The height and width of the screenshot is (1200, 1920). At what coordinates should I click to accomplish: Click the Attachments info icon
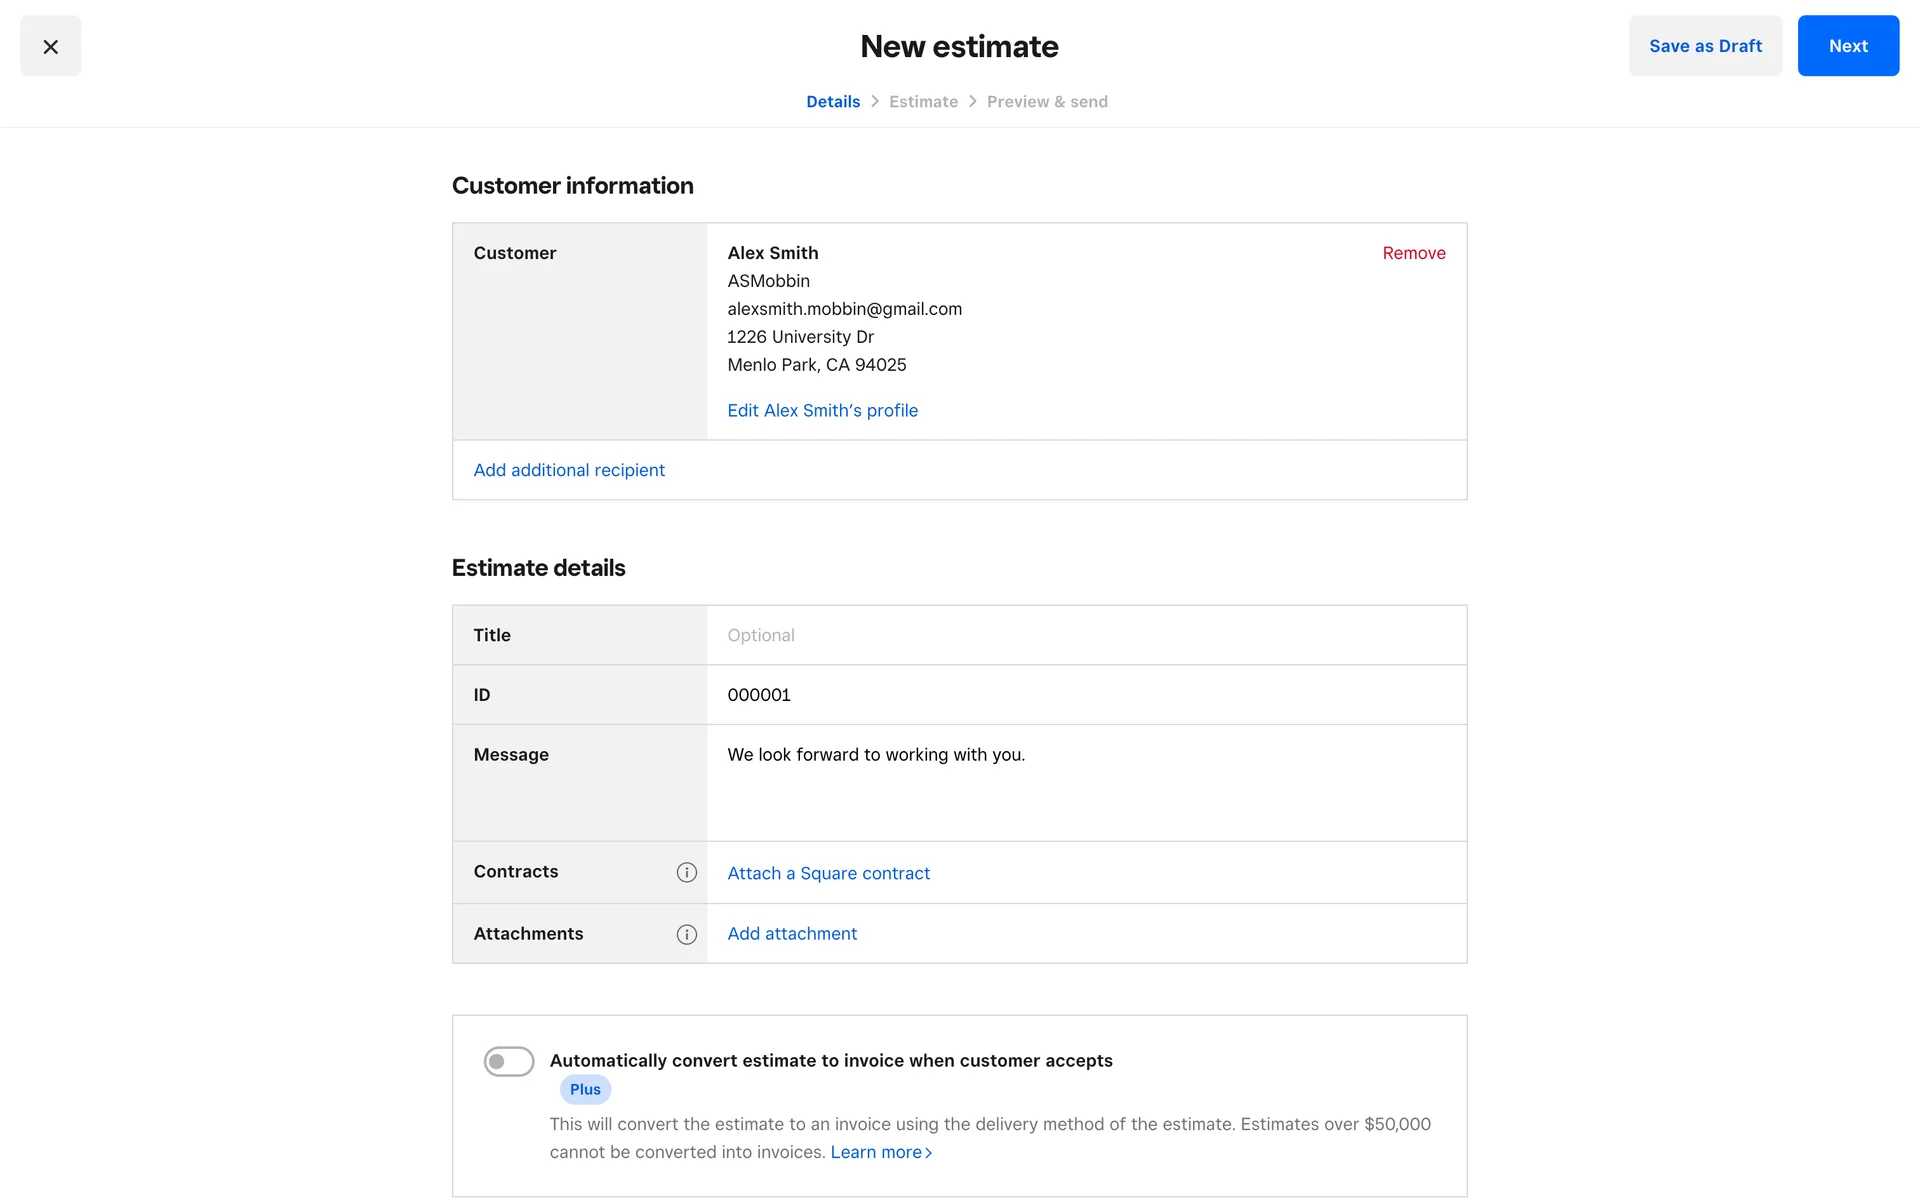coord(686,934)
